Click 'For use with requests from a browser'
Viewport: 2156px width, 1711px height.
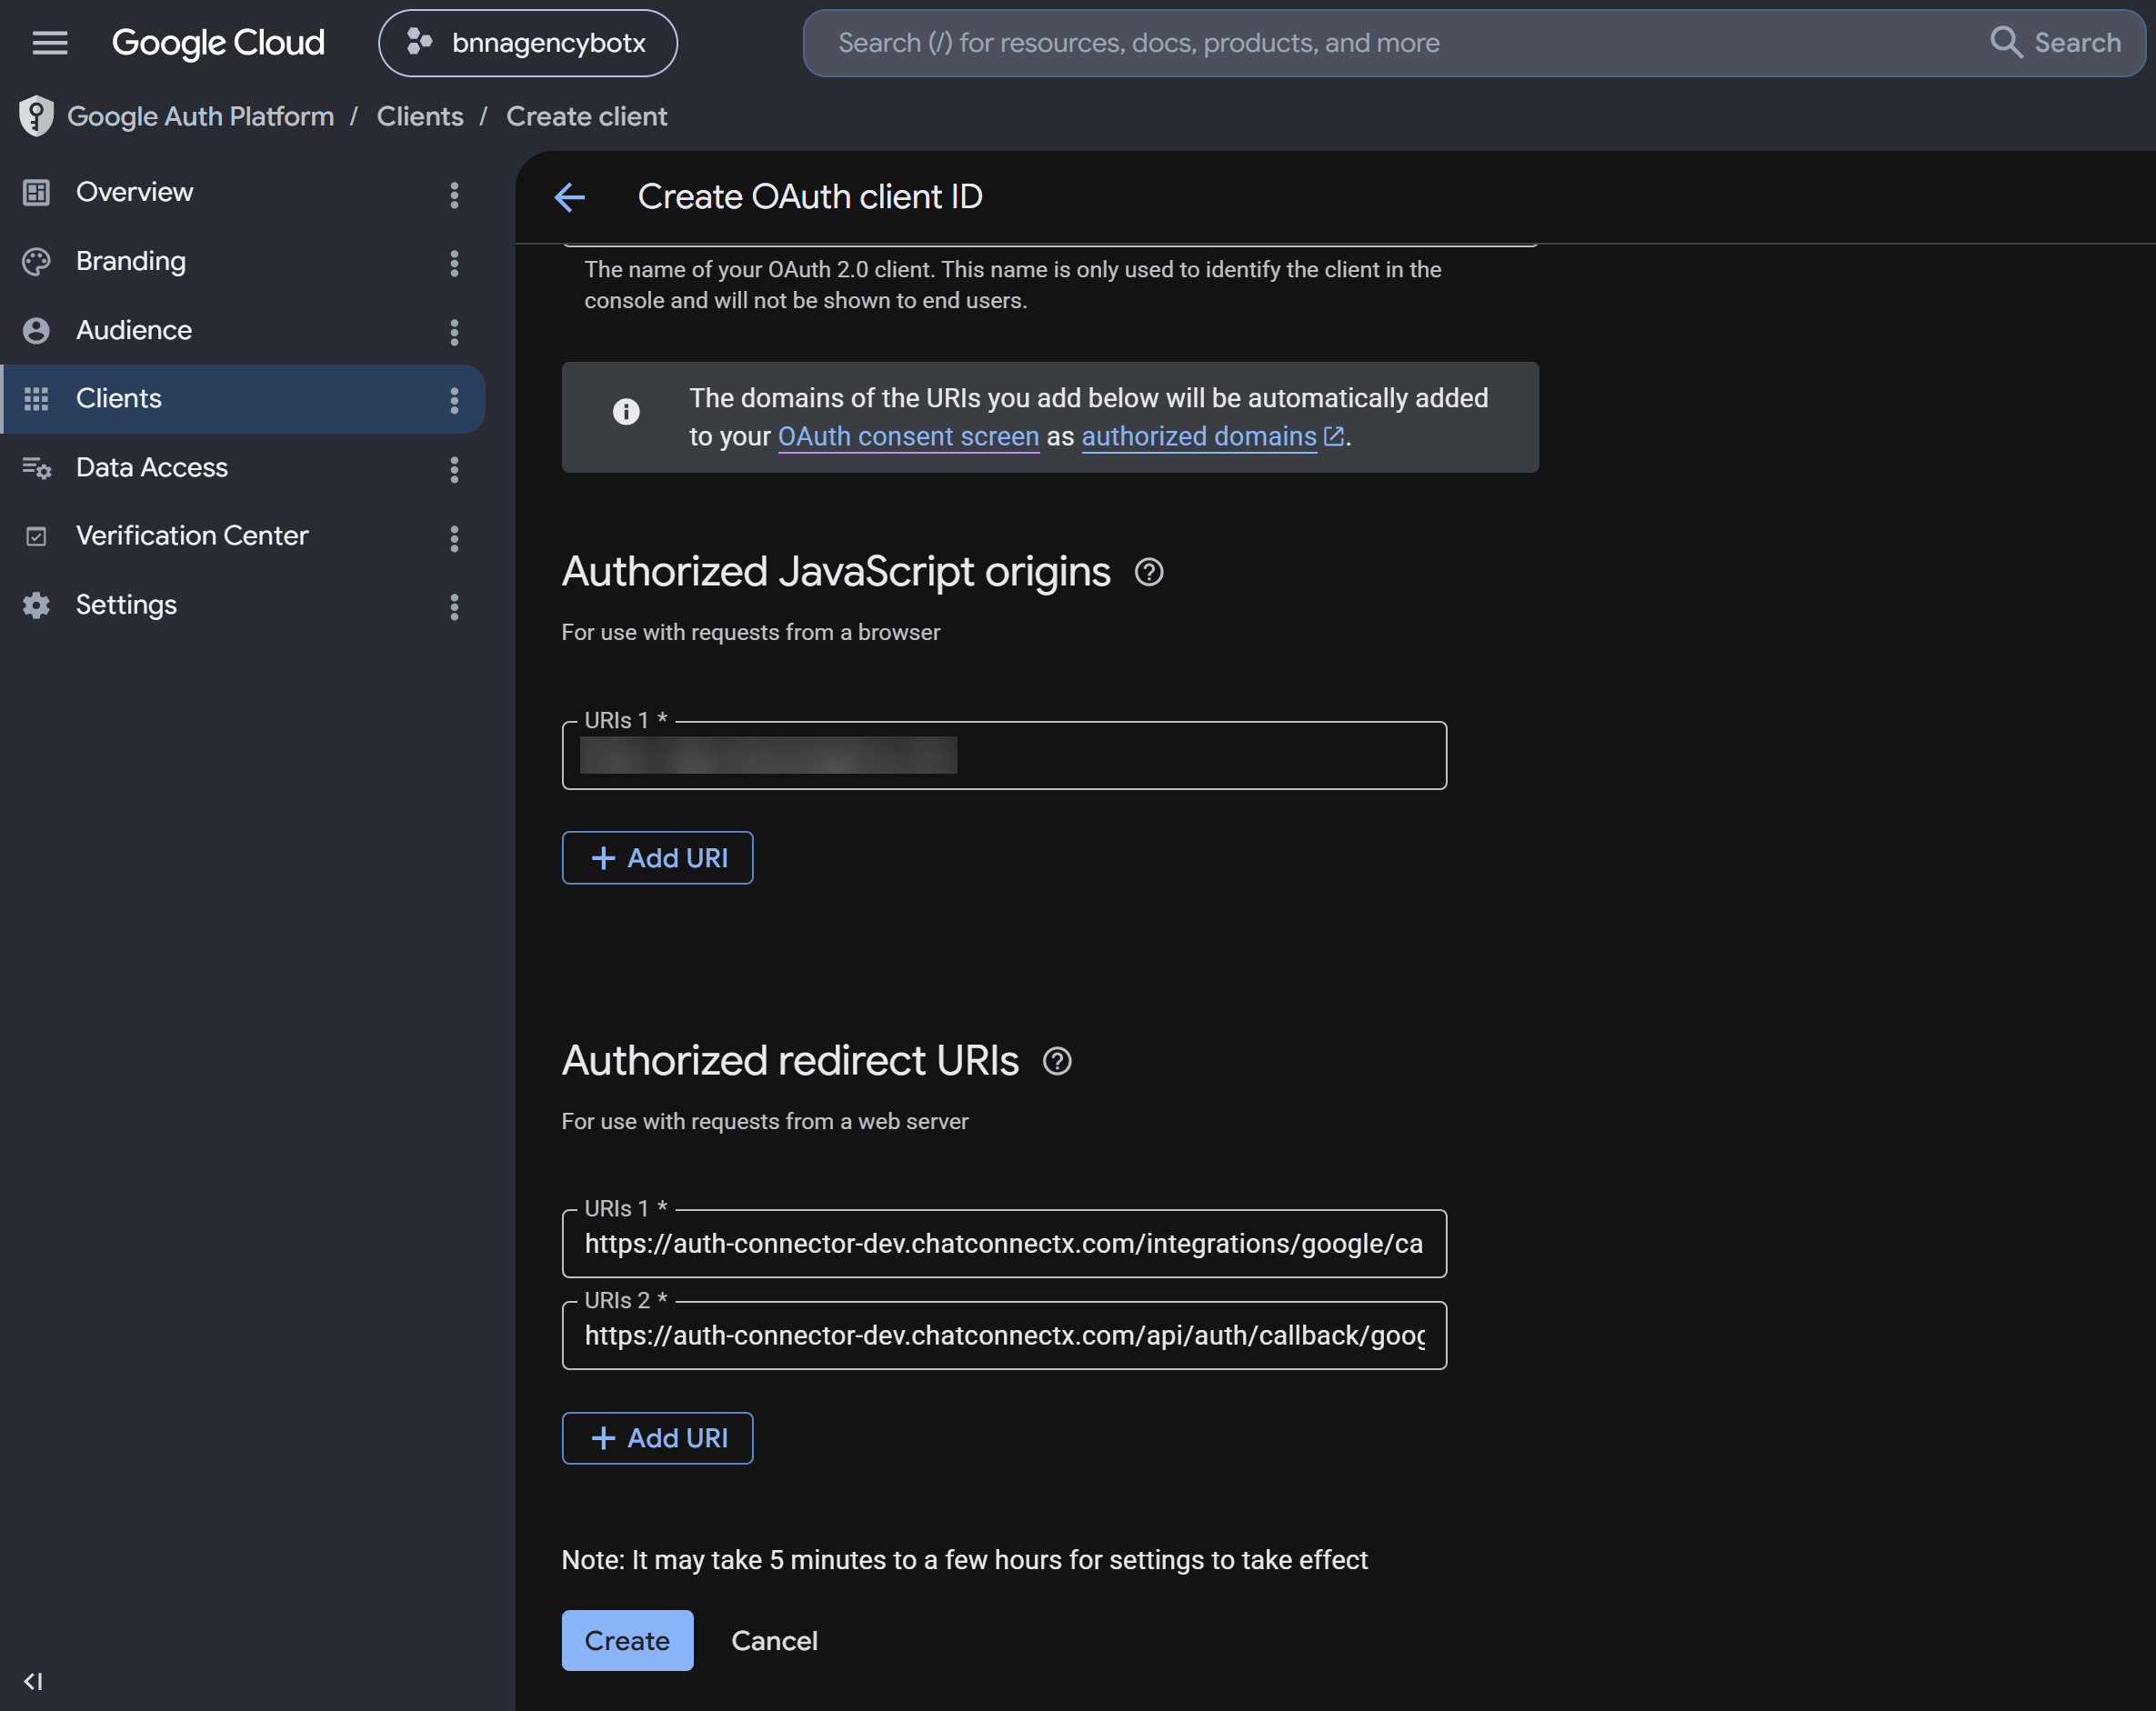pos(751,632)
